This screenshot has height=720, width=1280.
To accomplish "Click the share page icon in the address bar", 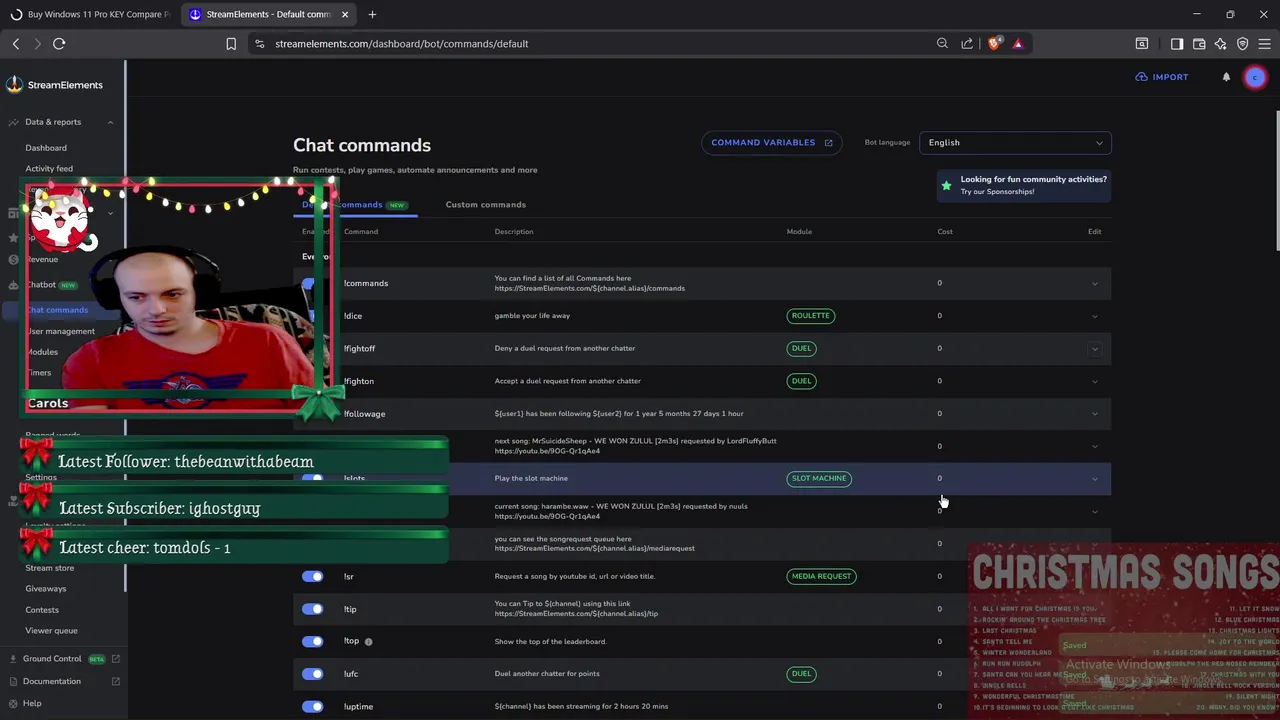I will pos(967,44).
